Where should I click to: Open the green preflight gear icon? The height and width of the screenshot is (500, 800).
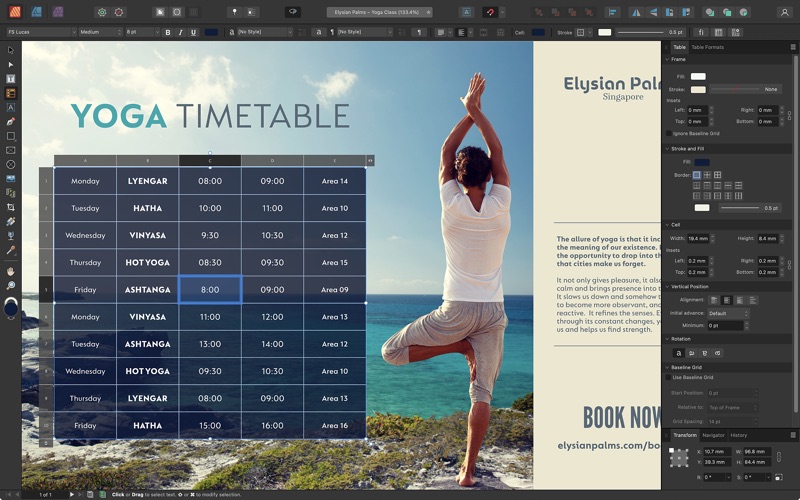[102, 12]
